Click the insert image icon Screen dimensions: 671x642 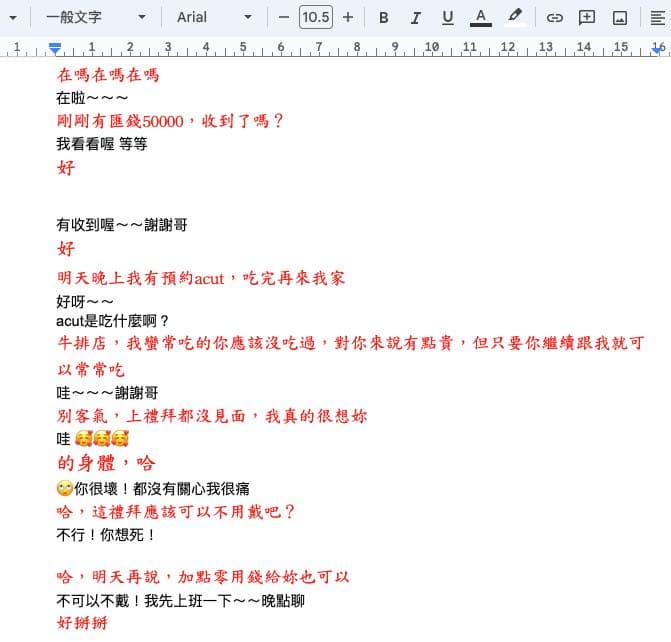click(620, 18)
